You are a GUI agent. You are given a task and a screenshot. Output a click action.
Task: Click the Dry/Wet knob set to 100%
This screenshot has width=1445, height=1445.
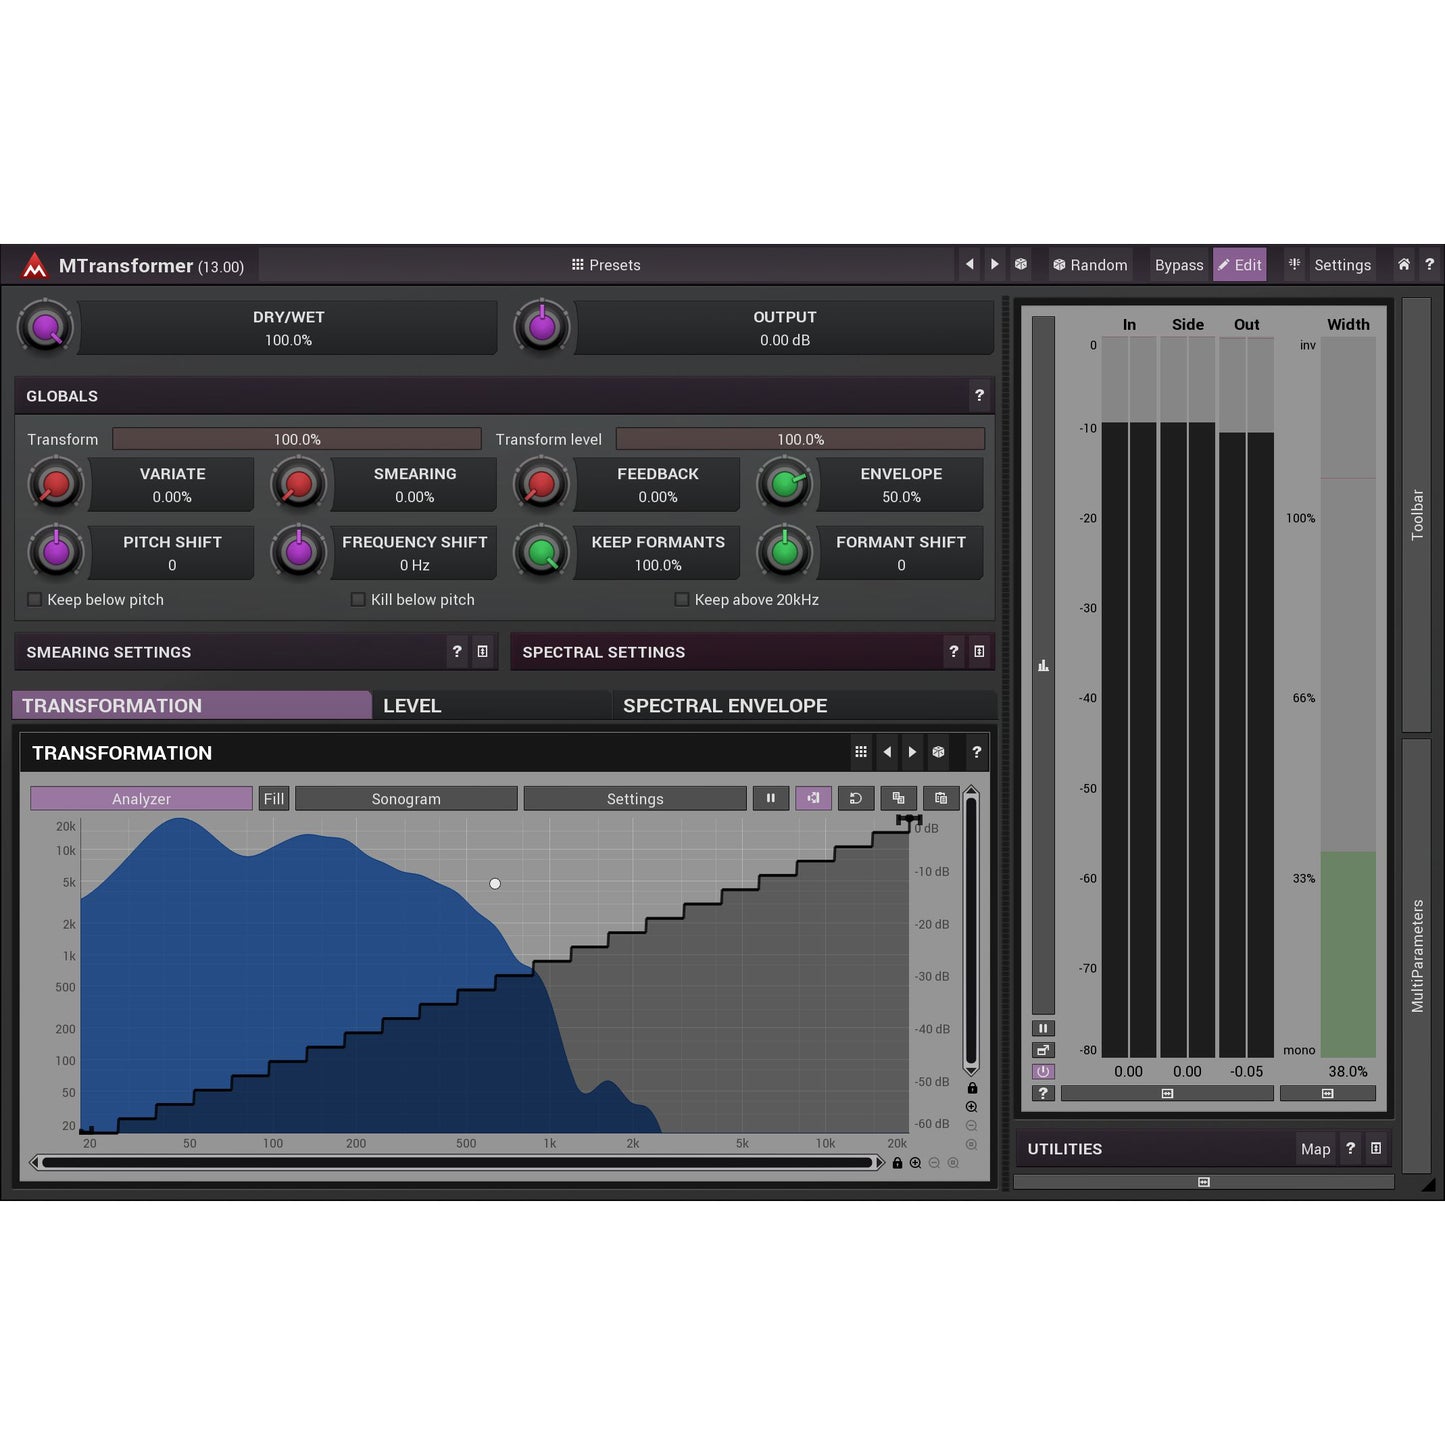point(45,327)
